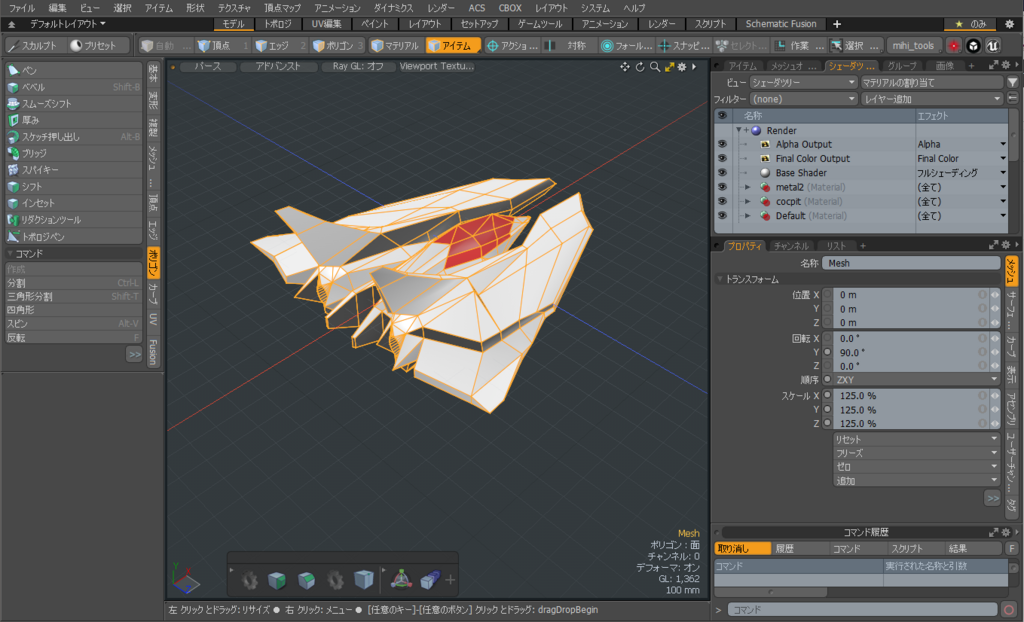Click the マテリアルの割り当て button
Image resolution: width=1024 pixels, height=622 pixels.
pyautogui.click(x=932, y=82)
